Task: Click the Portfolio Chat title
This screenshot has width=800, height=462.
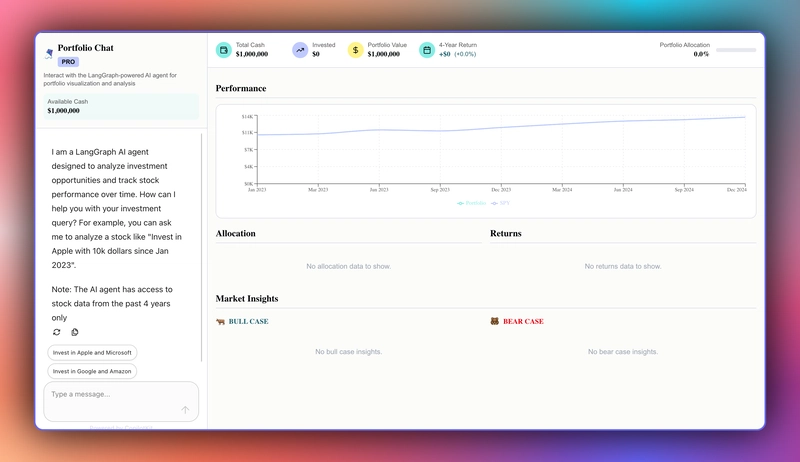Action: coord(86,48)
